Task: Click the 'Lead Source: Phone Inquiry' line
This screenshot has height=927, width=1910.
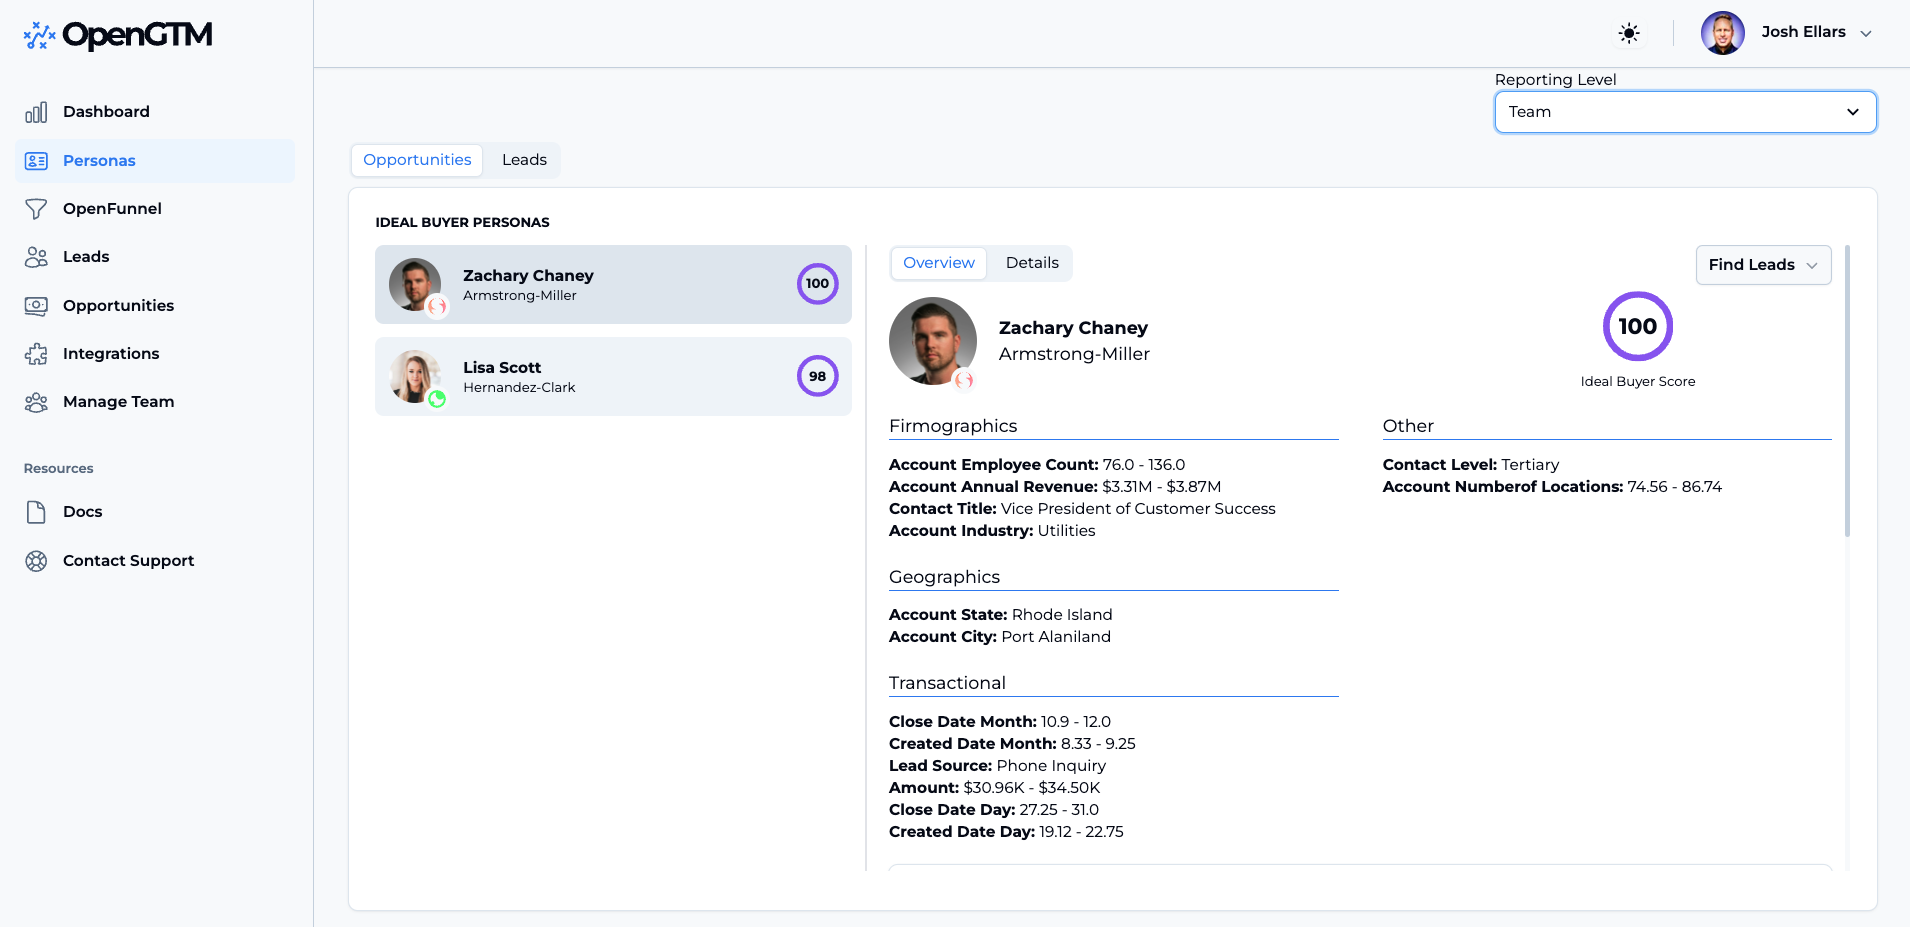Action: click(997, 766)
